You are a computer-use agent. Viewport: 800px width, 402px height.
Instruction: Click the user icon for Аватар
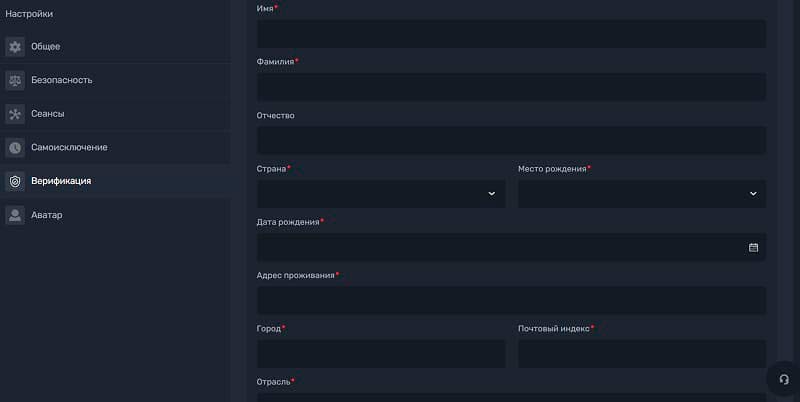15,215
